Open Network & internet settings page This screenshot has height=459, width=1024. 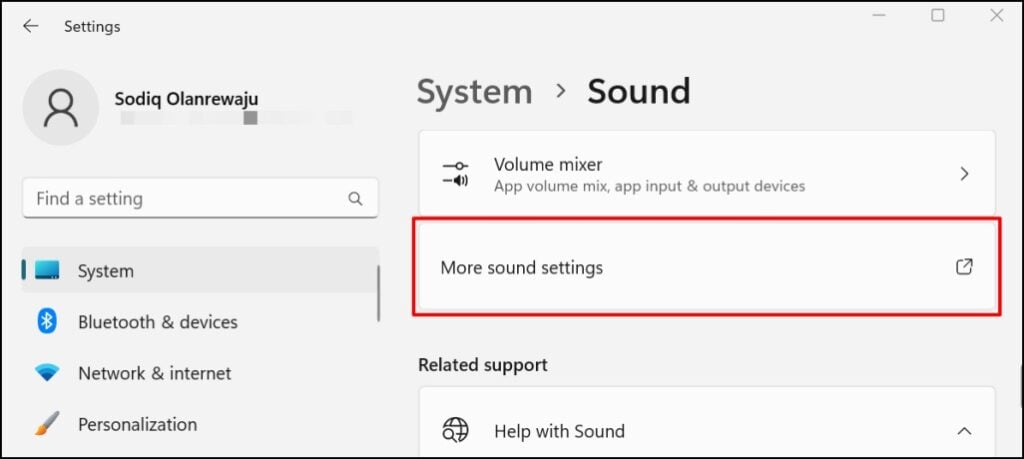(x=154, y=373)
